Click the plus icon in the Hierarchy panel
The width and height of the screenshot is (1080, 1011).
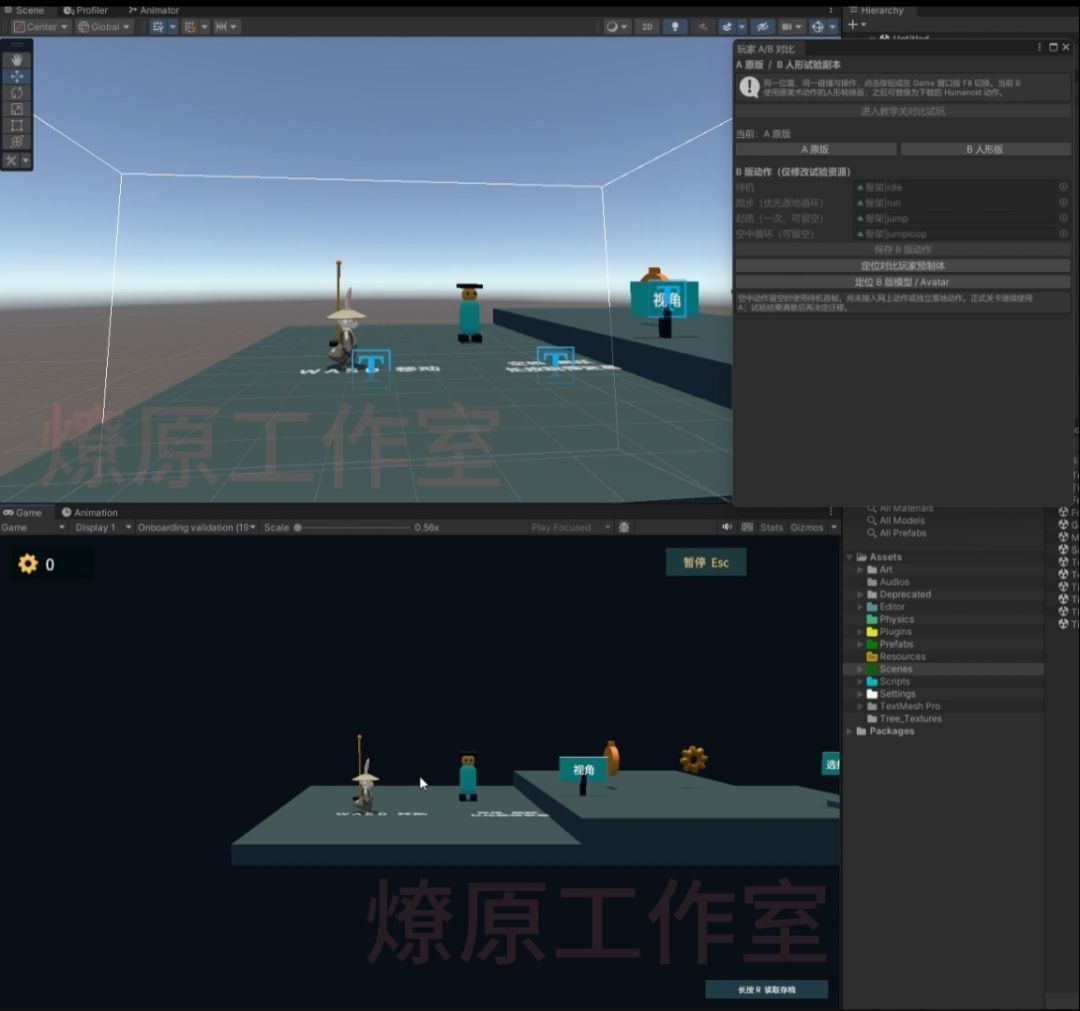coord(853,25)
